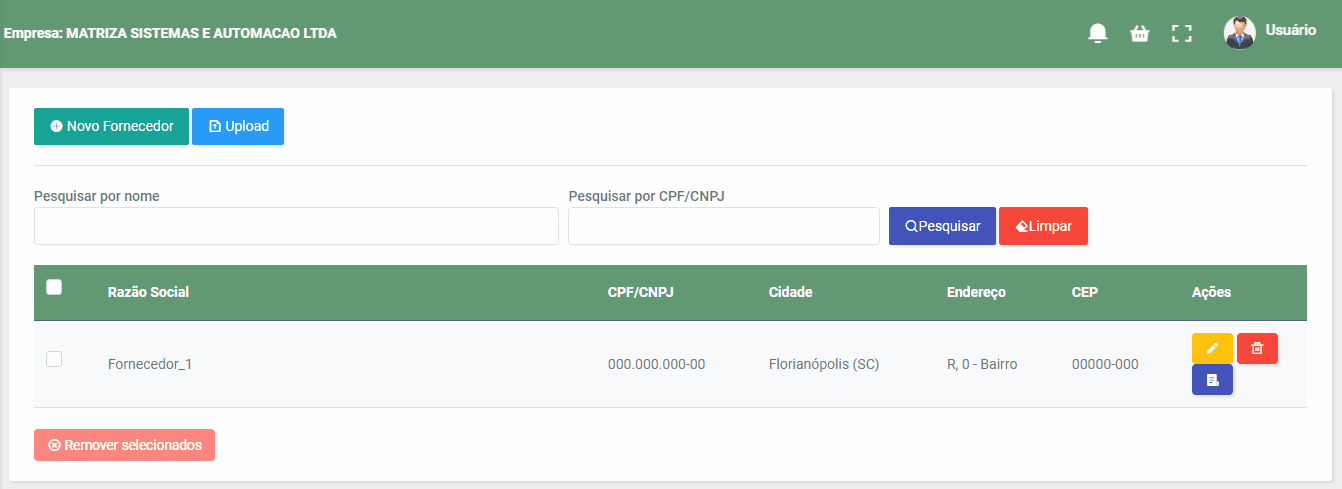Edit Fornecedor_1 with yellow pencil icon
The image size is (1342, 489).
[x=1212, y=348]
